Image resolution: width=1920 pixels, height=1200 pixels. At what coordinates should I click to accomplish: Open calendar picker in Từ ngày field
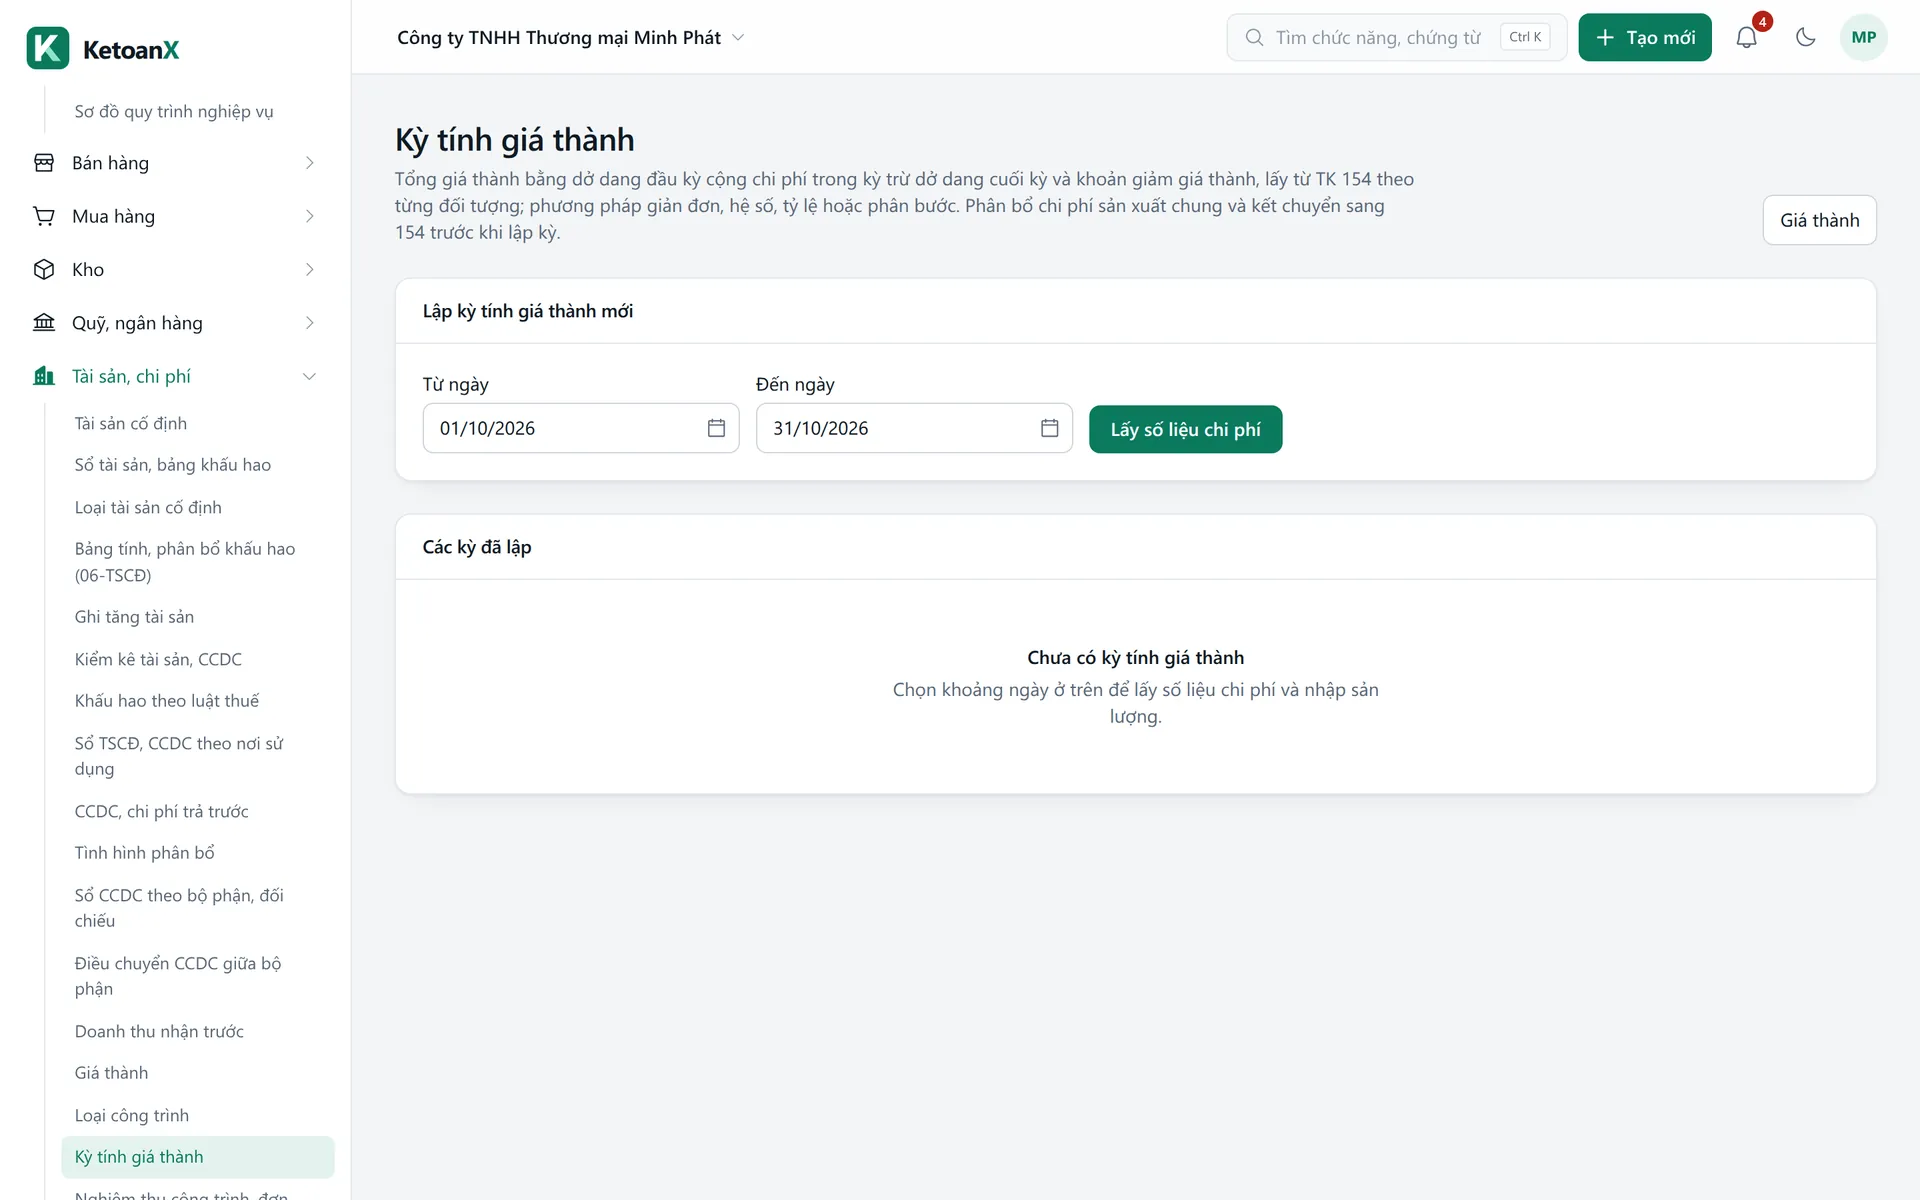pos(716,428)
